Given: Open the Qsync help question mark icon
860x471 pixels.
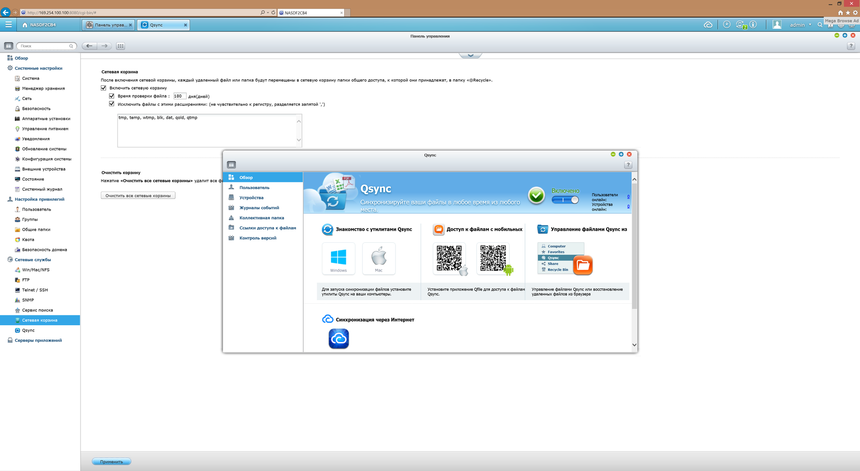Looking at the screenshot, I should [628, 165].
